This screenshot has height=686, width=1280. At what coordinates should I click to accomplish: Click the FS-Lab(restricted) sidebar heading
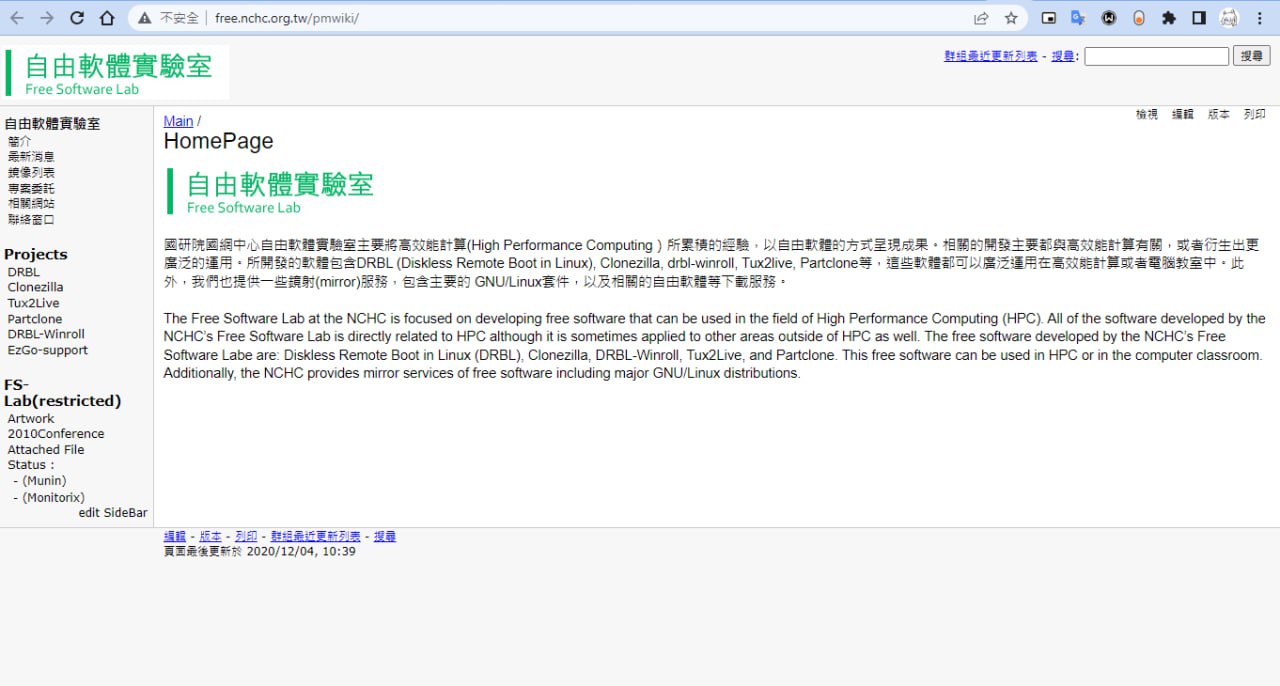point(63,393)
